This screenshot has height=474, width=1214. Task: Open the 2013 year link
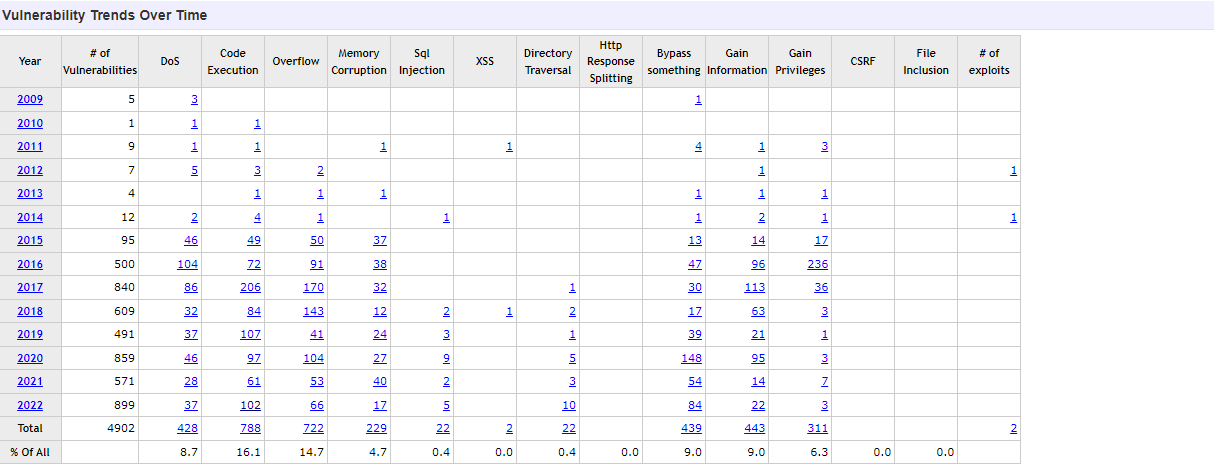[x=30, y=194]
